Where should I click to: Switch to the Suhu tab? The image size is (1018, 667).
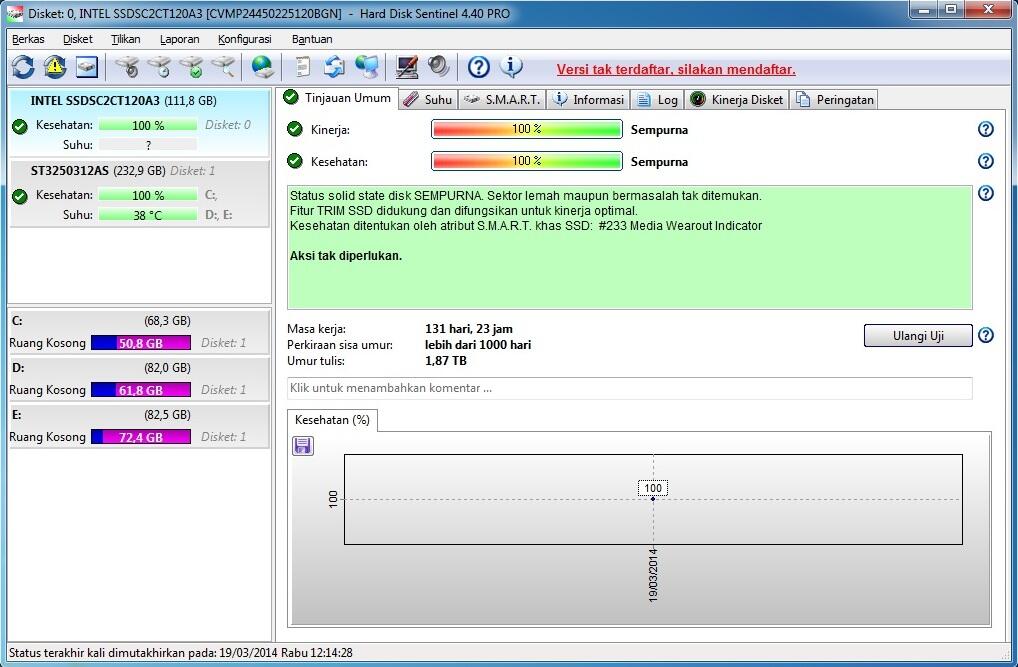[428, 99]
